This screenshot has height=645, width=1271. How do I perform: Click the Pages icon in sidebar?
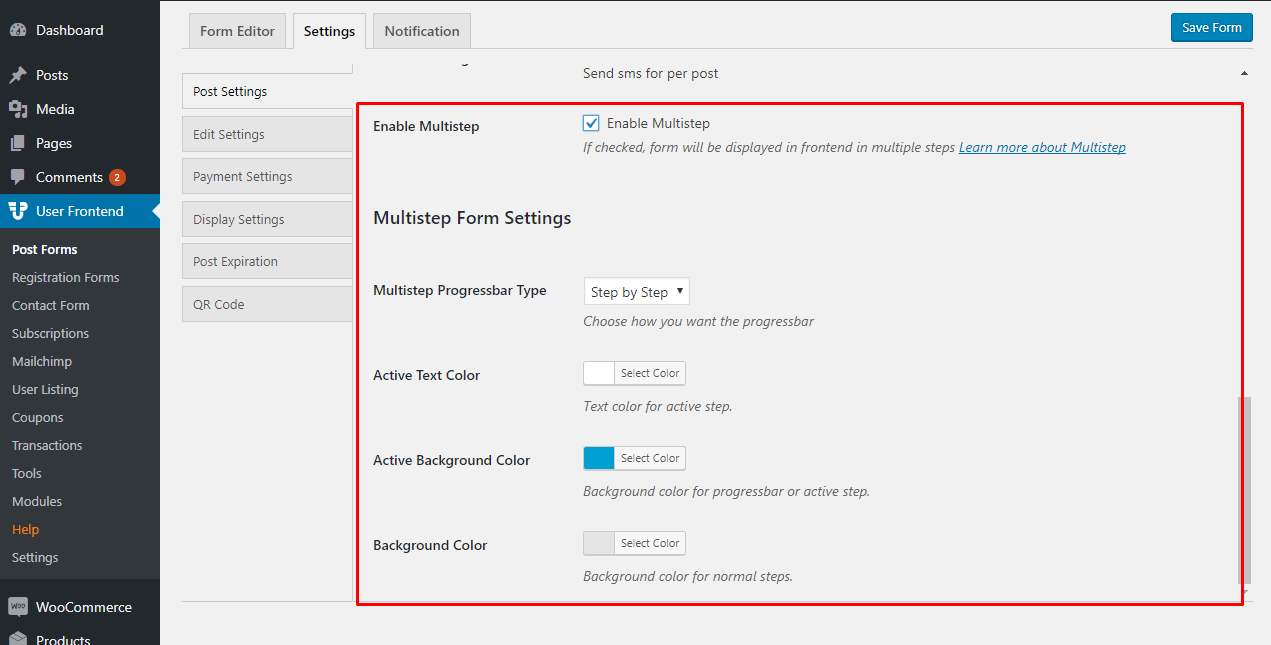[18, 143]
